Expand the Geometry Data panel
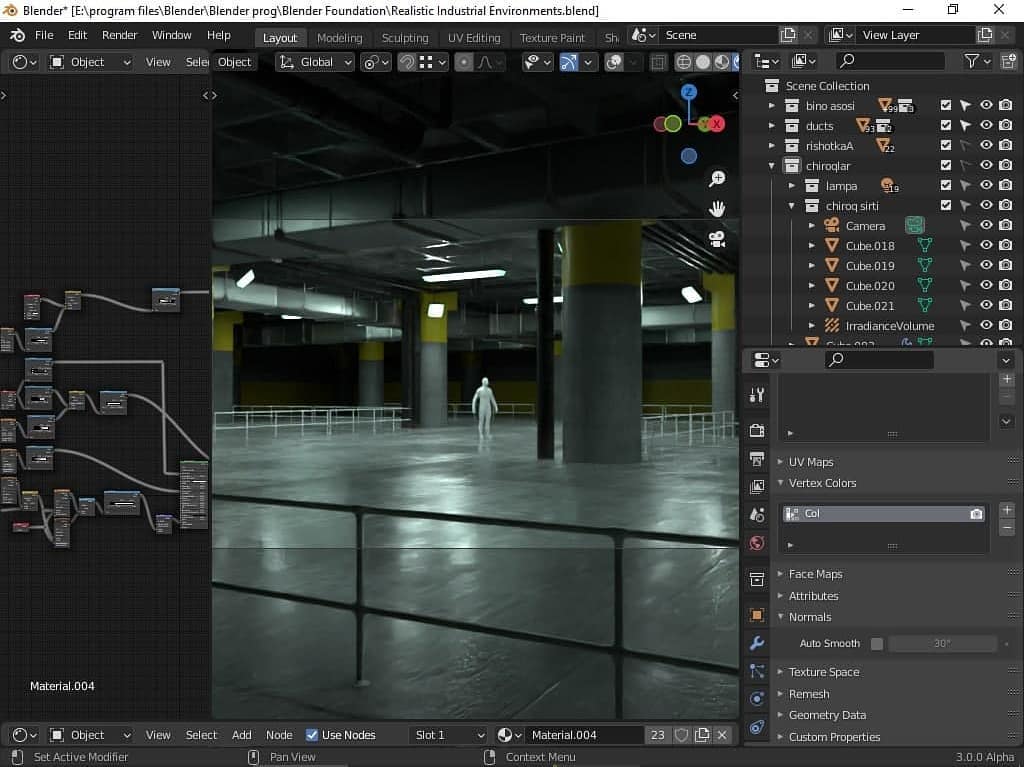This screenshot has height=767, width=1024. (827, 715)
